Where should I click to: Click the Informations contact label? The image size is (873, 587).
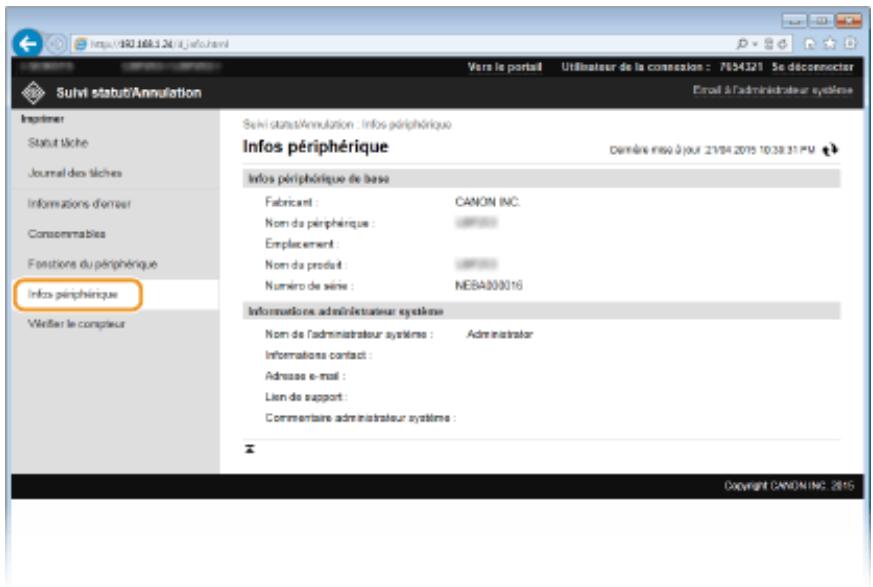[318, 355]
